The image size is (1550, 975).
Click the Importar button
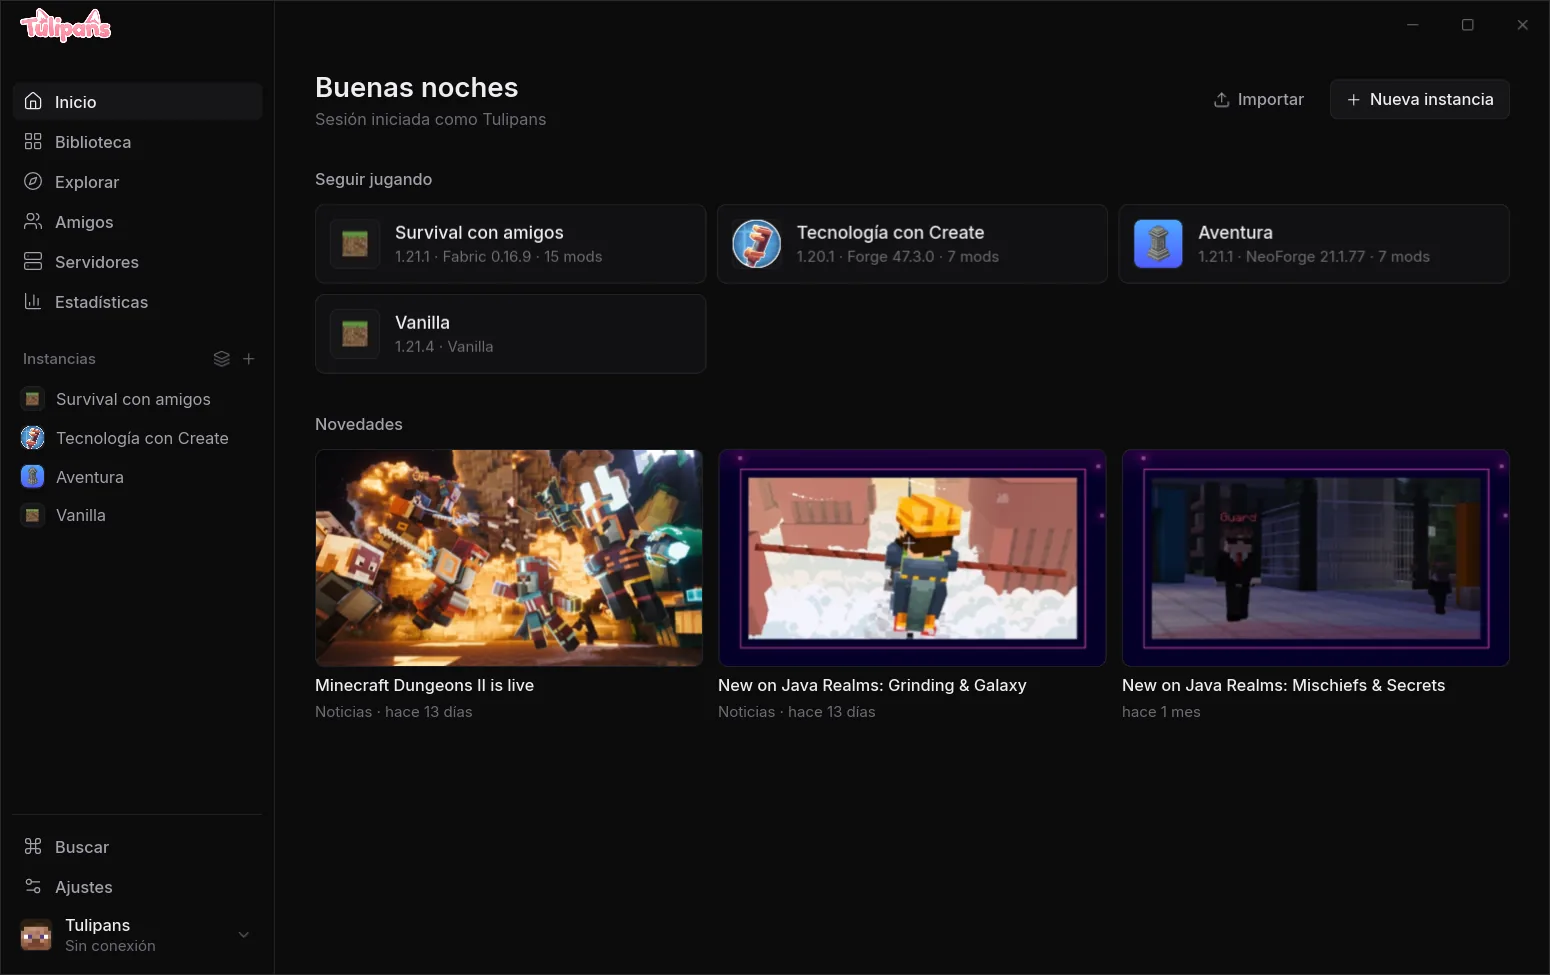(1259, 99)
